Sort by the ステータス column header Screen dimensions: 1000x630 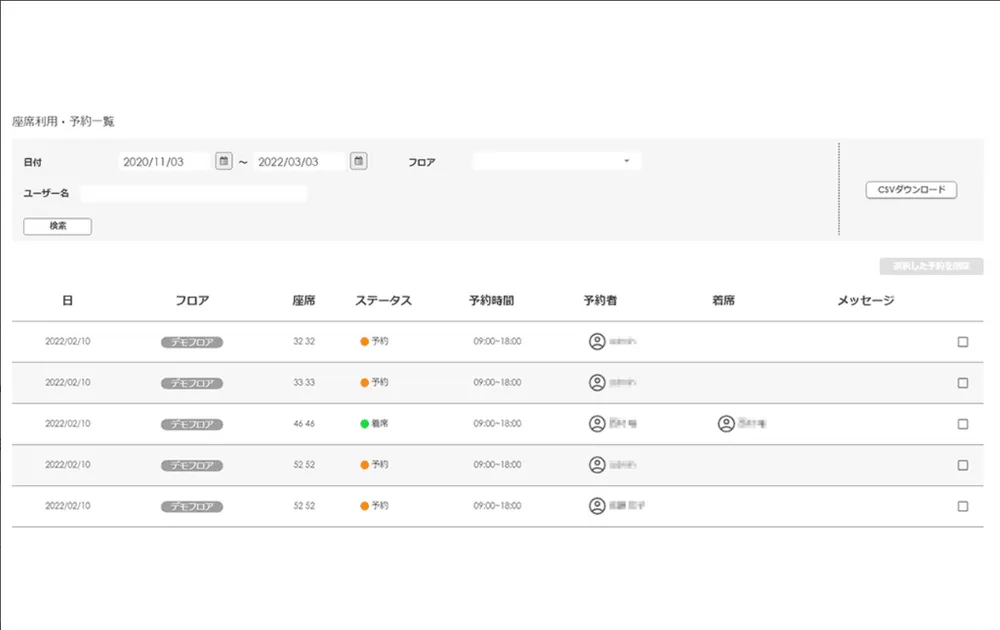click(383, 300)
